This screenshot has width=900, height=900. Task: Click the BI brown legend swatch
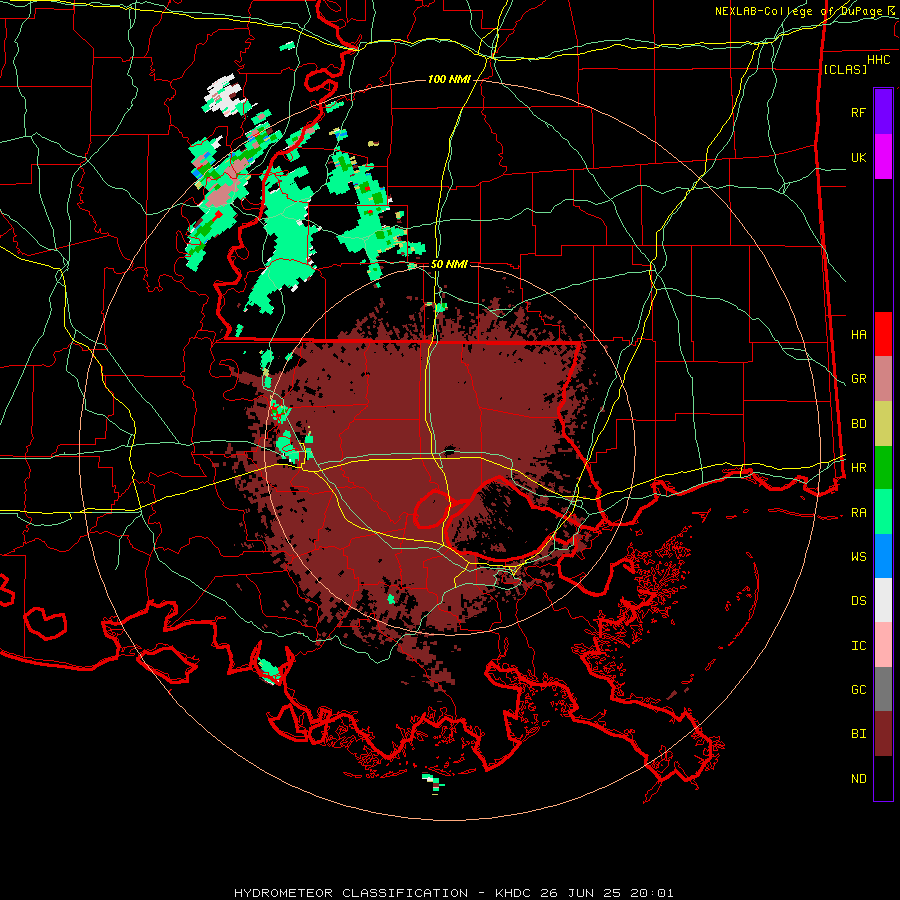(883, 734)
